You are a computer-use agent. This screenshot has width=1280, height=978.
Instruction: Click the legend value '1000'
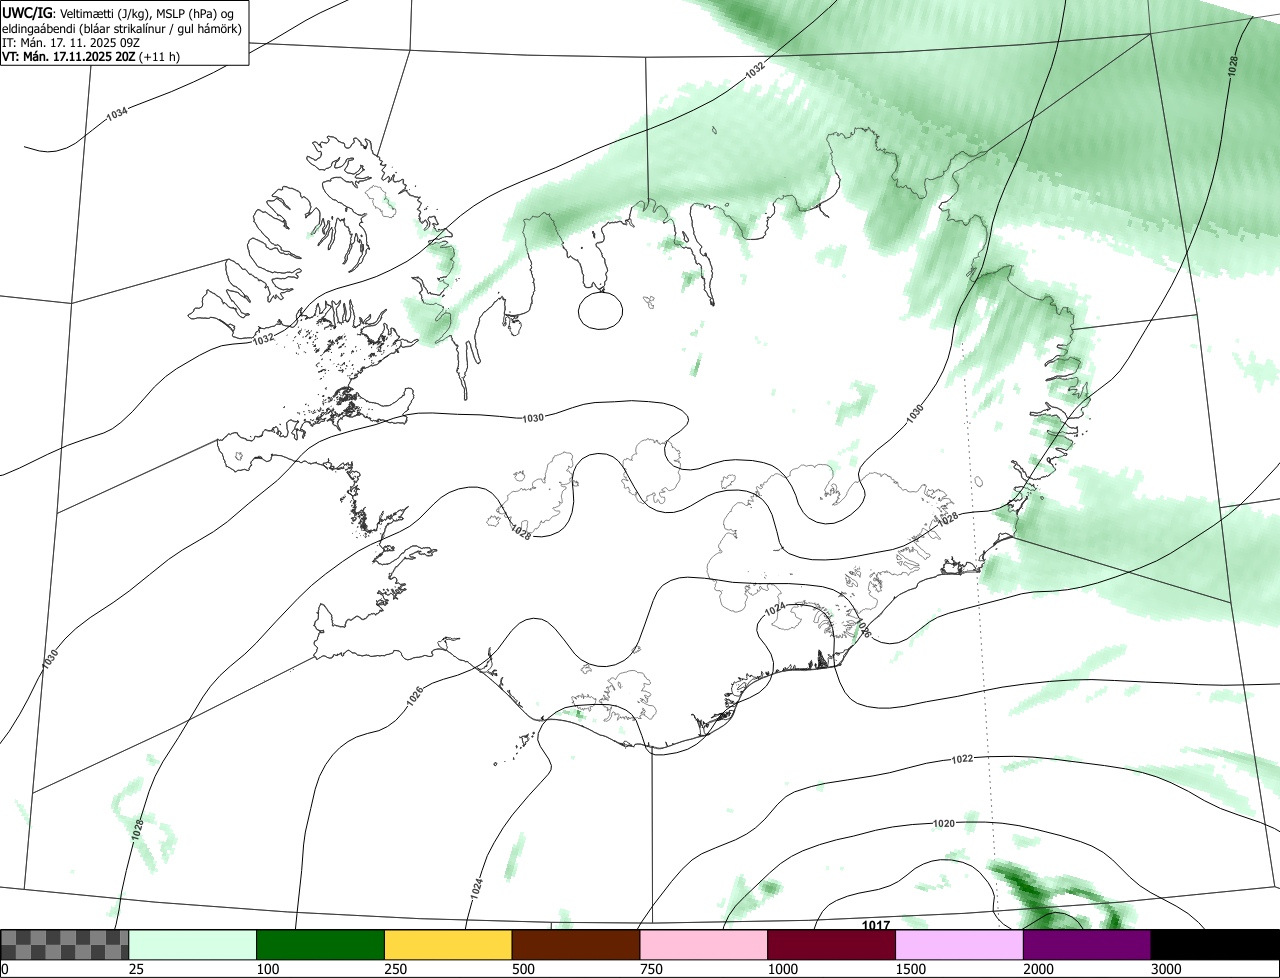click(x=782, y=969)
